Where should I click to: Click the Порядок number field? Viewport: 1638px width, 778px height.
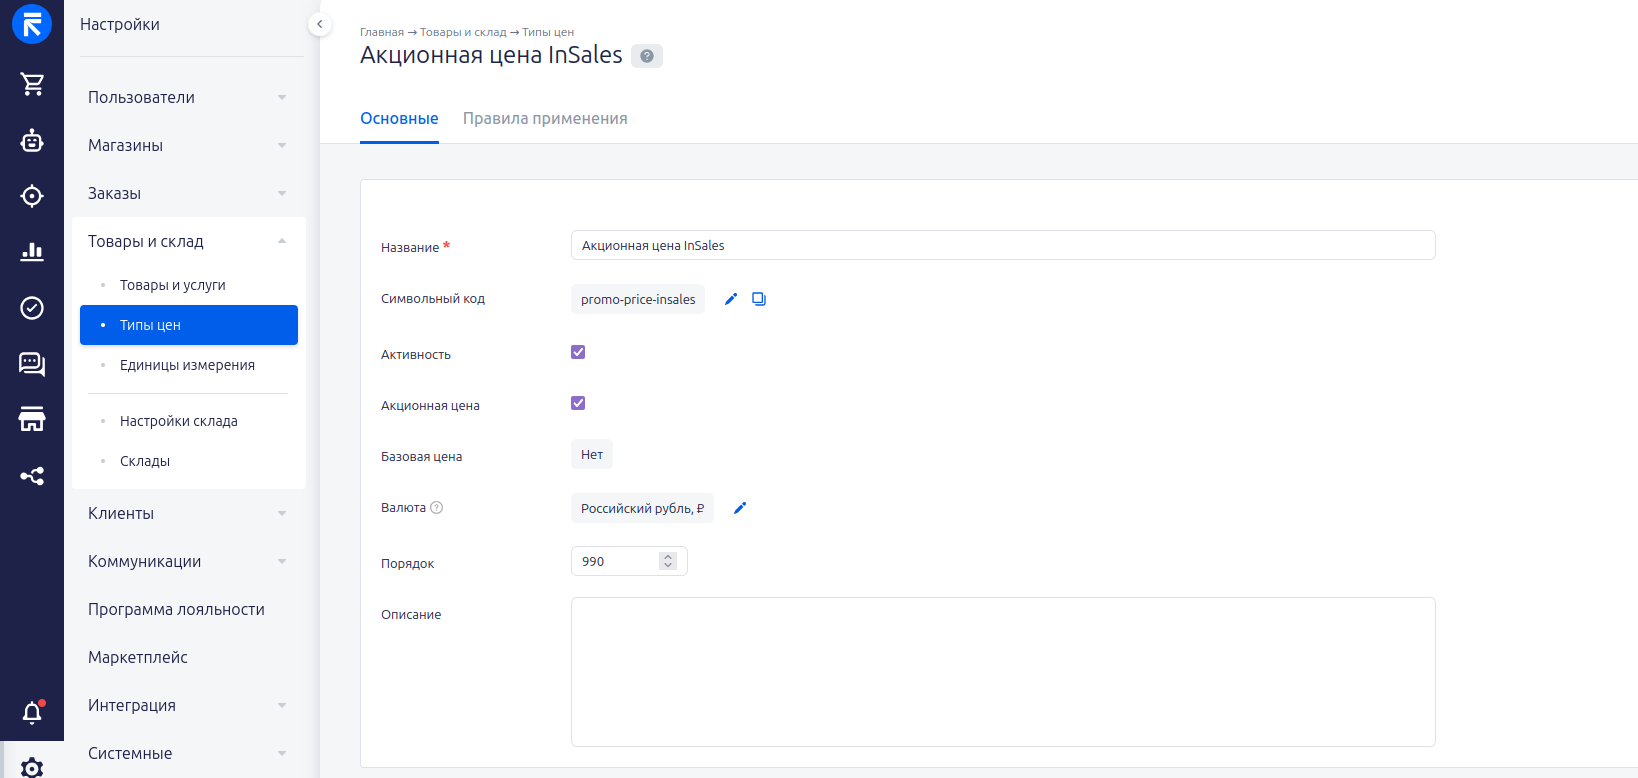click(x=629, y=561)
